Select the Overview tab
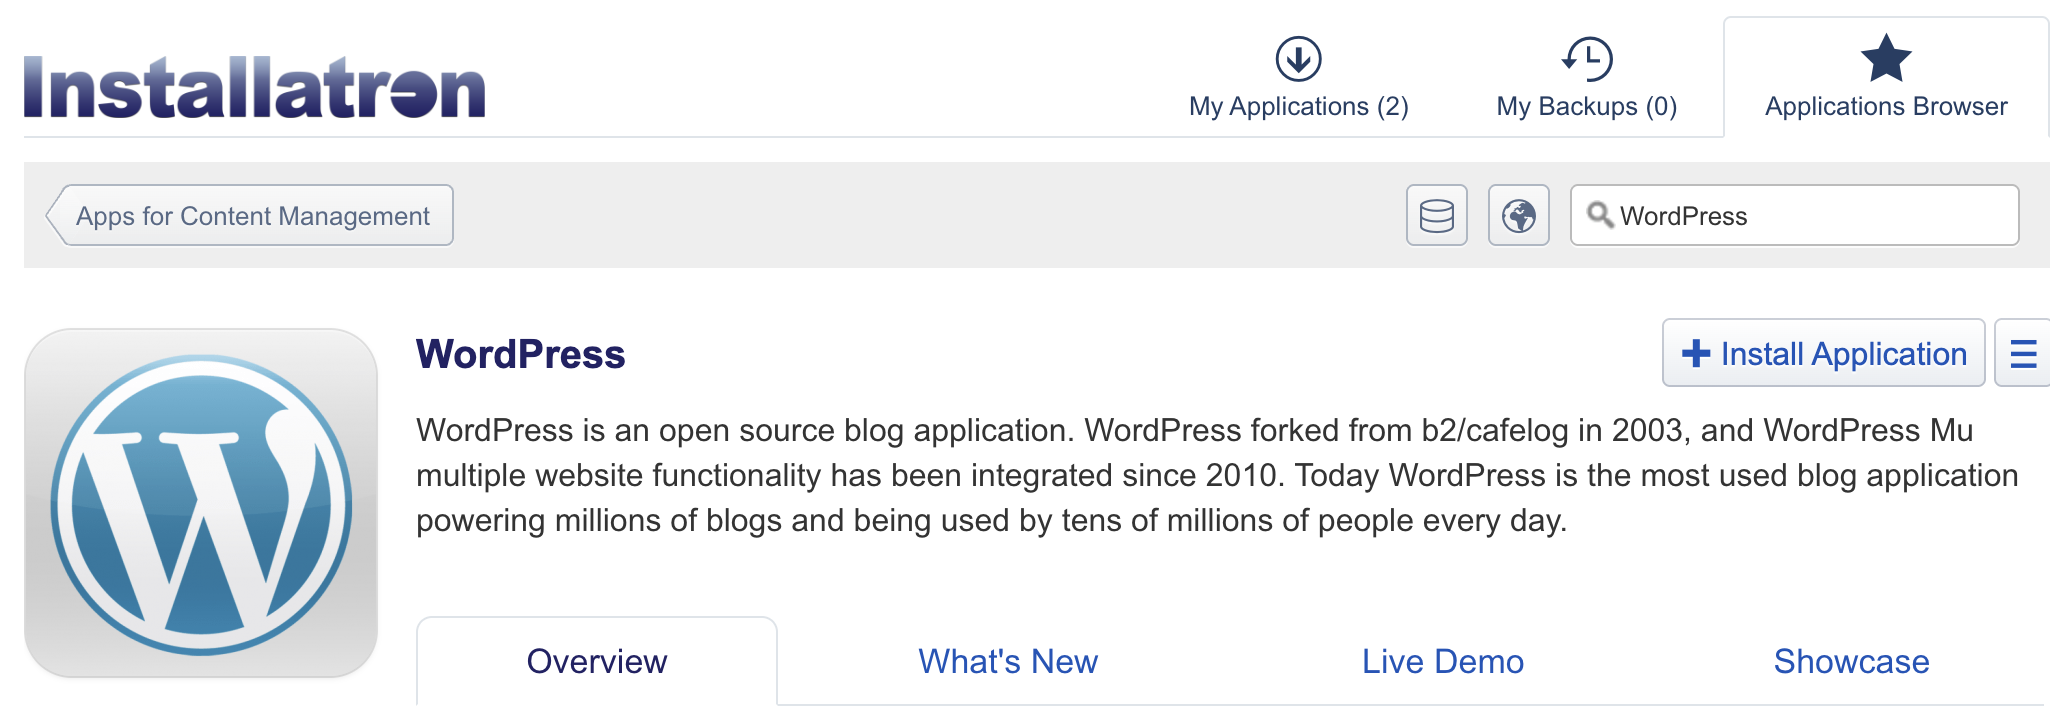 597,661
